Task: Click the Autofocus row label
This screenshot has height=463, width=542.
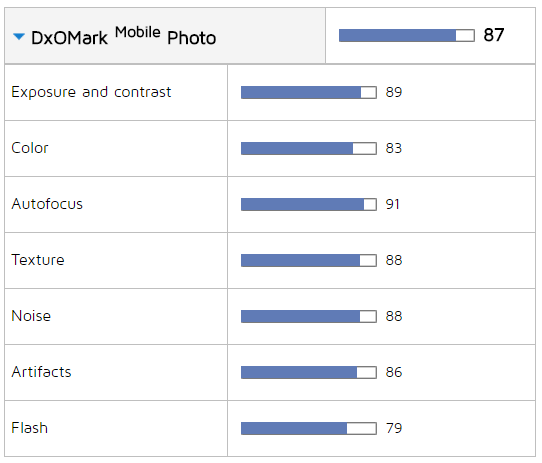Action: pos(47,204)
